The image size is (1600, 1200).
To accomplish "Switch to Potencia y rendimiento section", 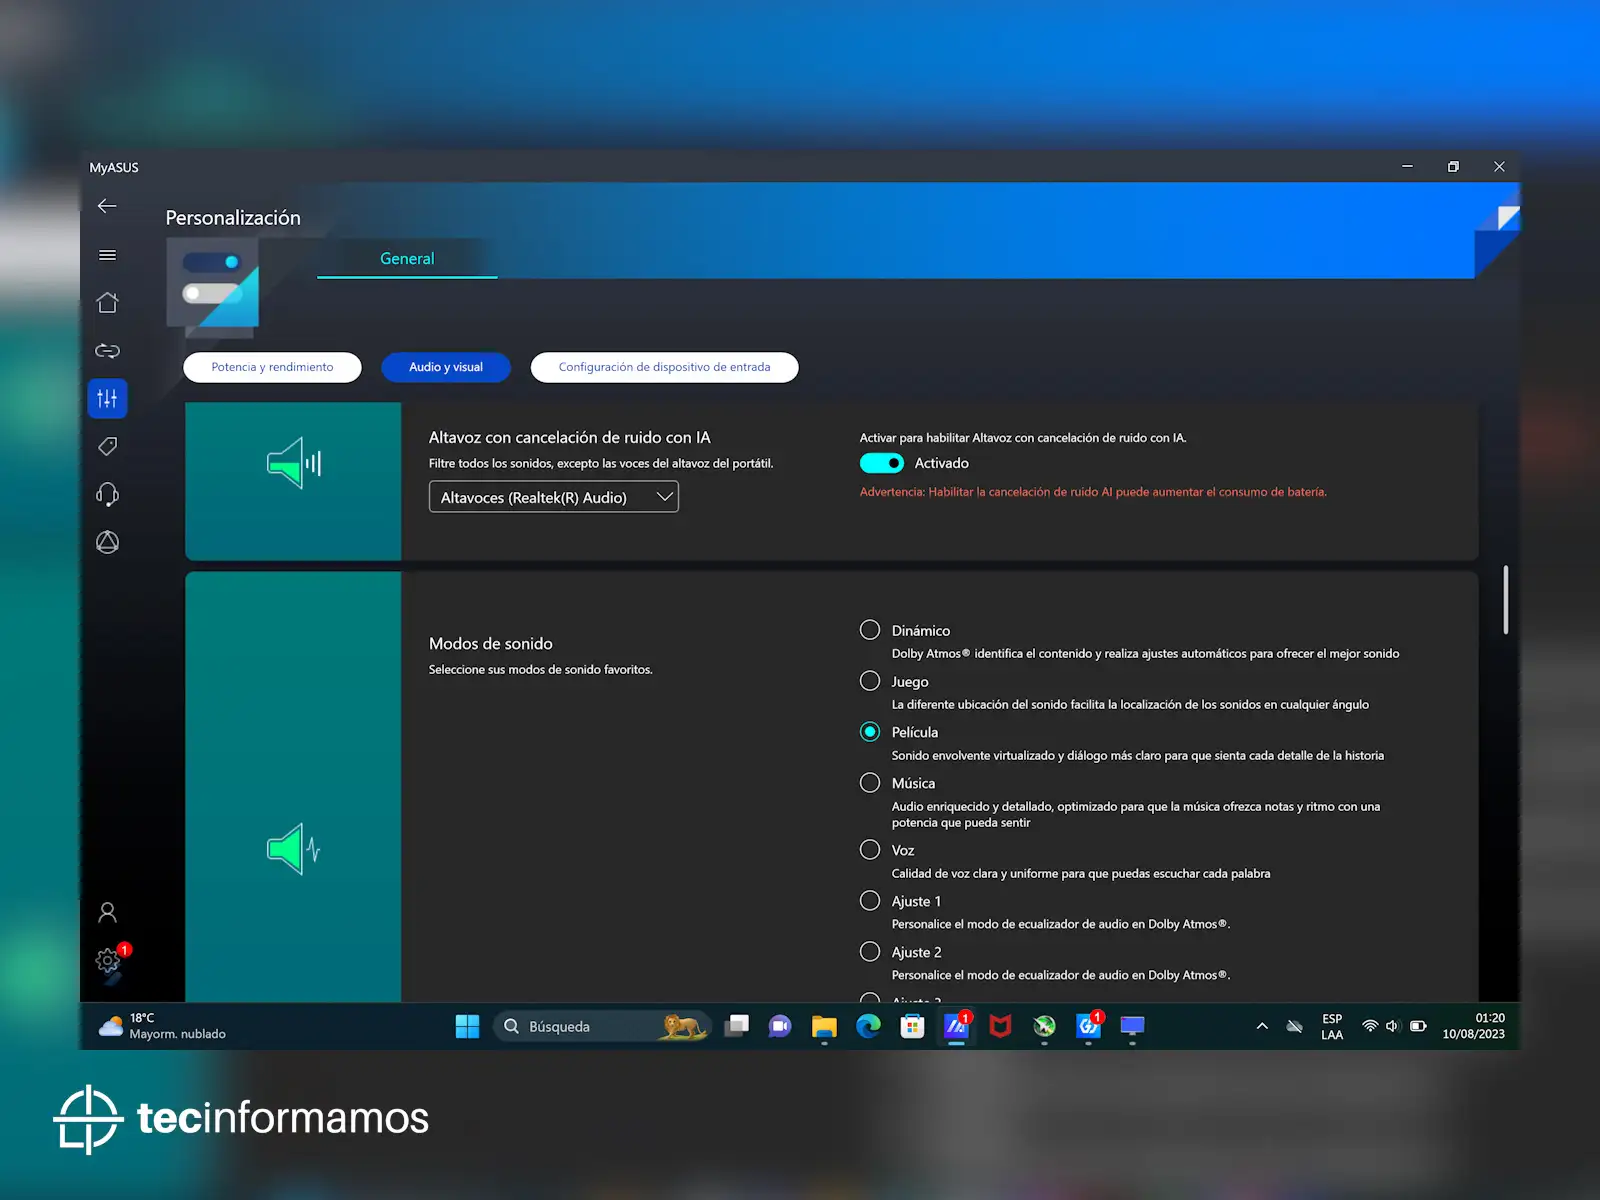I will [x=272, y=367].
